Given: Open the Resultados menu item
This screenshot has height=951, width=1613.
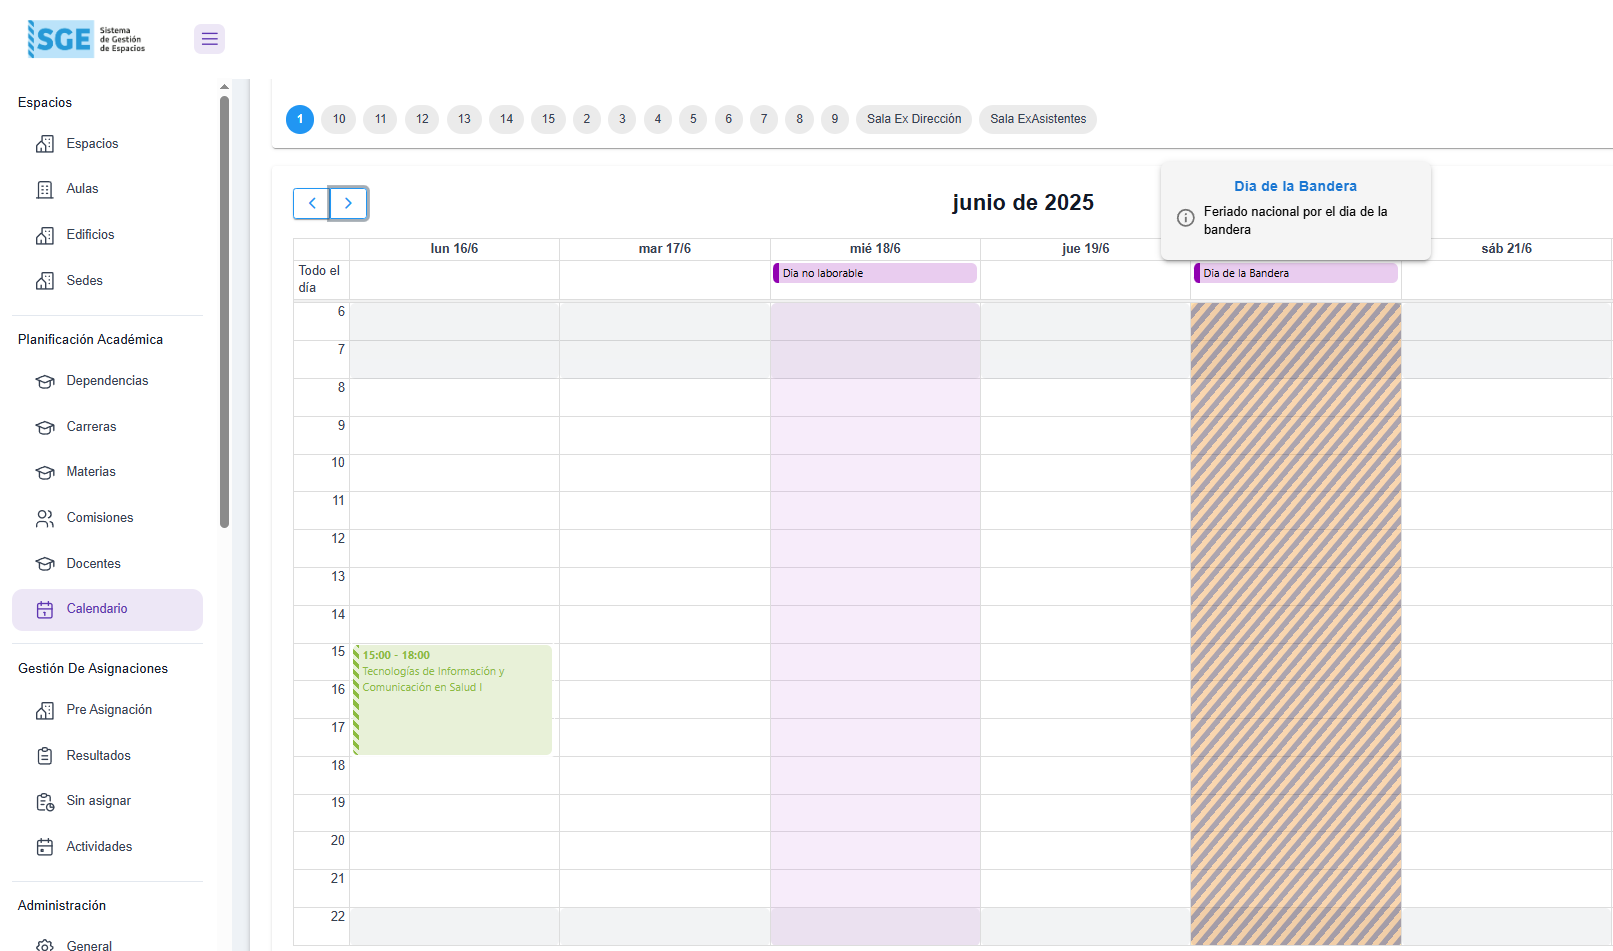Looking at the screenshot, I should [x=107, y=756].
